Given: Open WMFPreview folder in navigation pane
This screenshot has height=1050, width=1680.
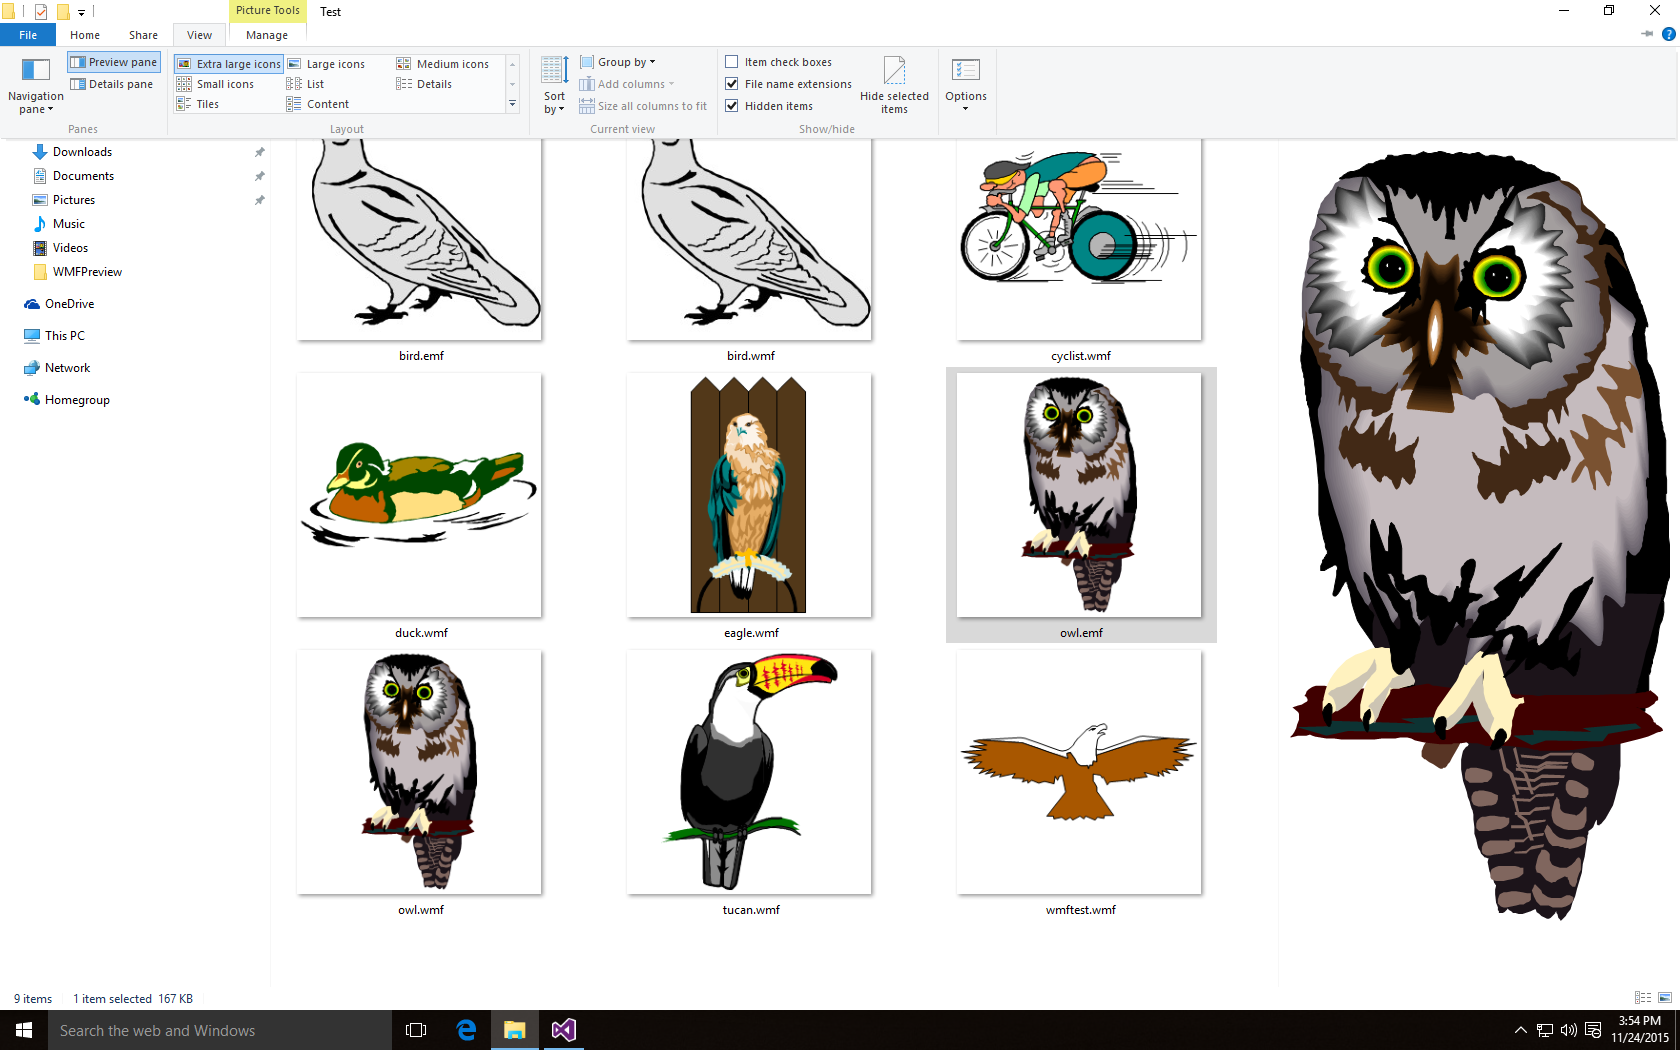Looking at the screenshot, I should coord(87,272).
